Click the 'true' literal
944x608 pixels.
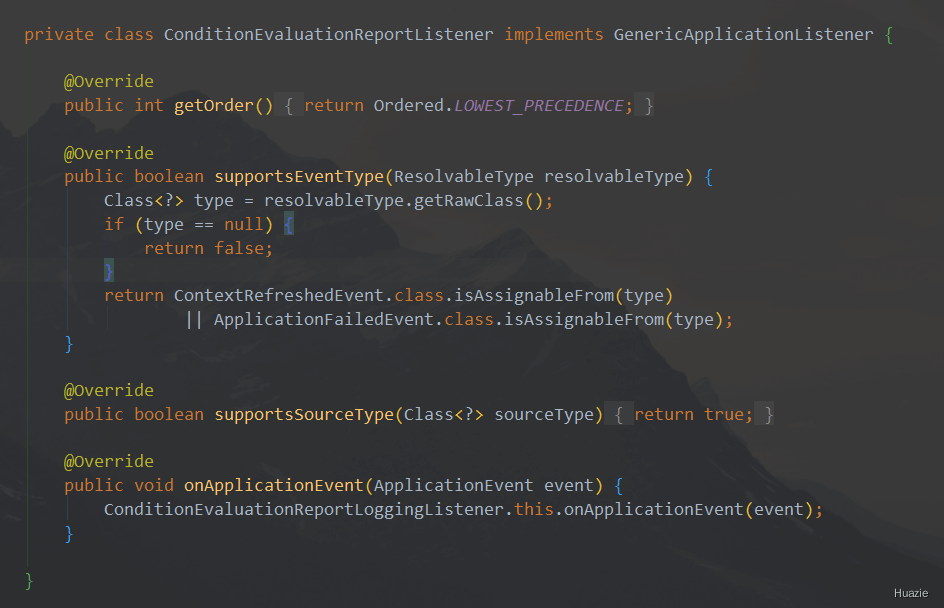tap(723, 414)
